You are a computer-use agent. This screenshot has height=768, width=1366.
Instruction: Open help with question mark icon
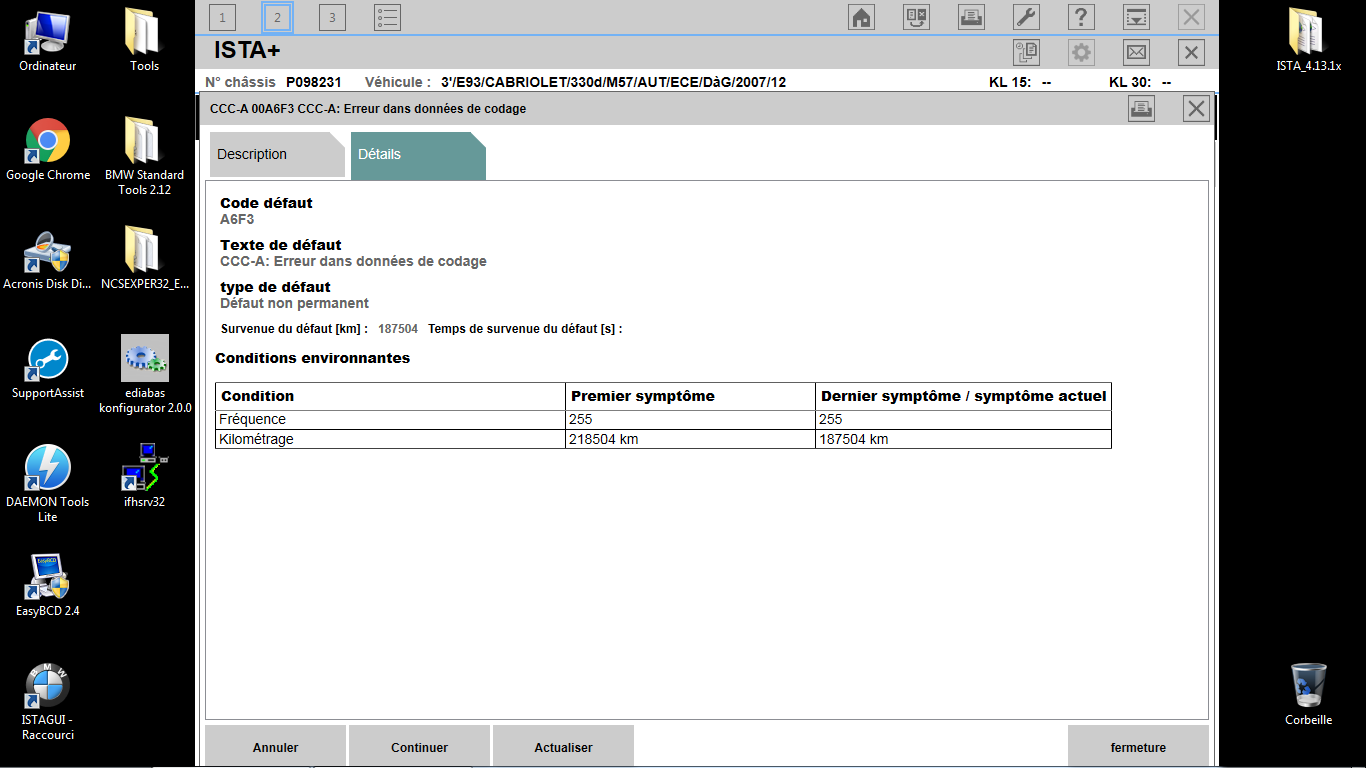click(1081, 17)
